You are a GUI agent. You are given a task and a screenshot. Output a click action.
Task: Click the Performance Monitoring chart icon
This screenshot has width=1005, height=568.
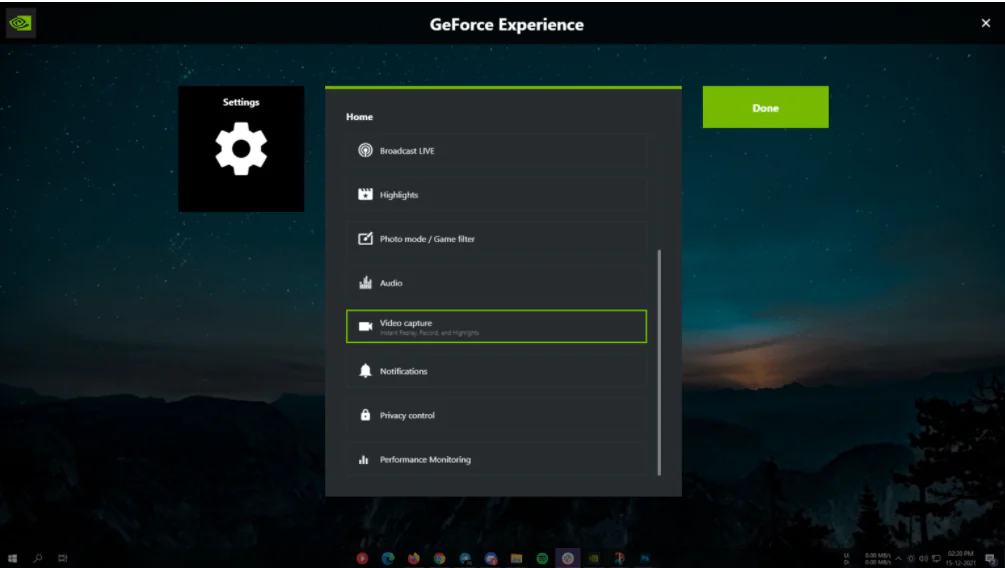365,460
